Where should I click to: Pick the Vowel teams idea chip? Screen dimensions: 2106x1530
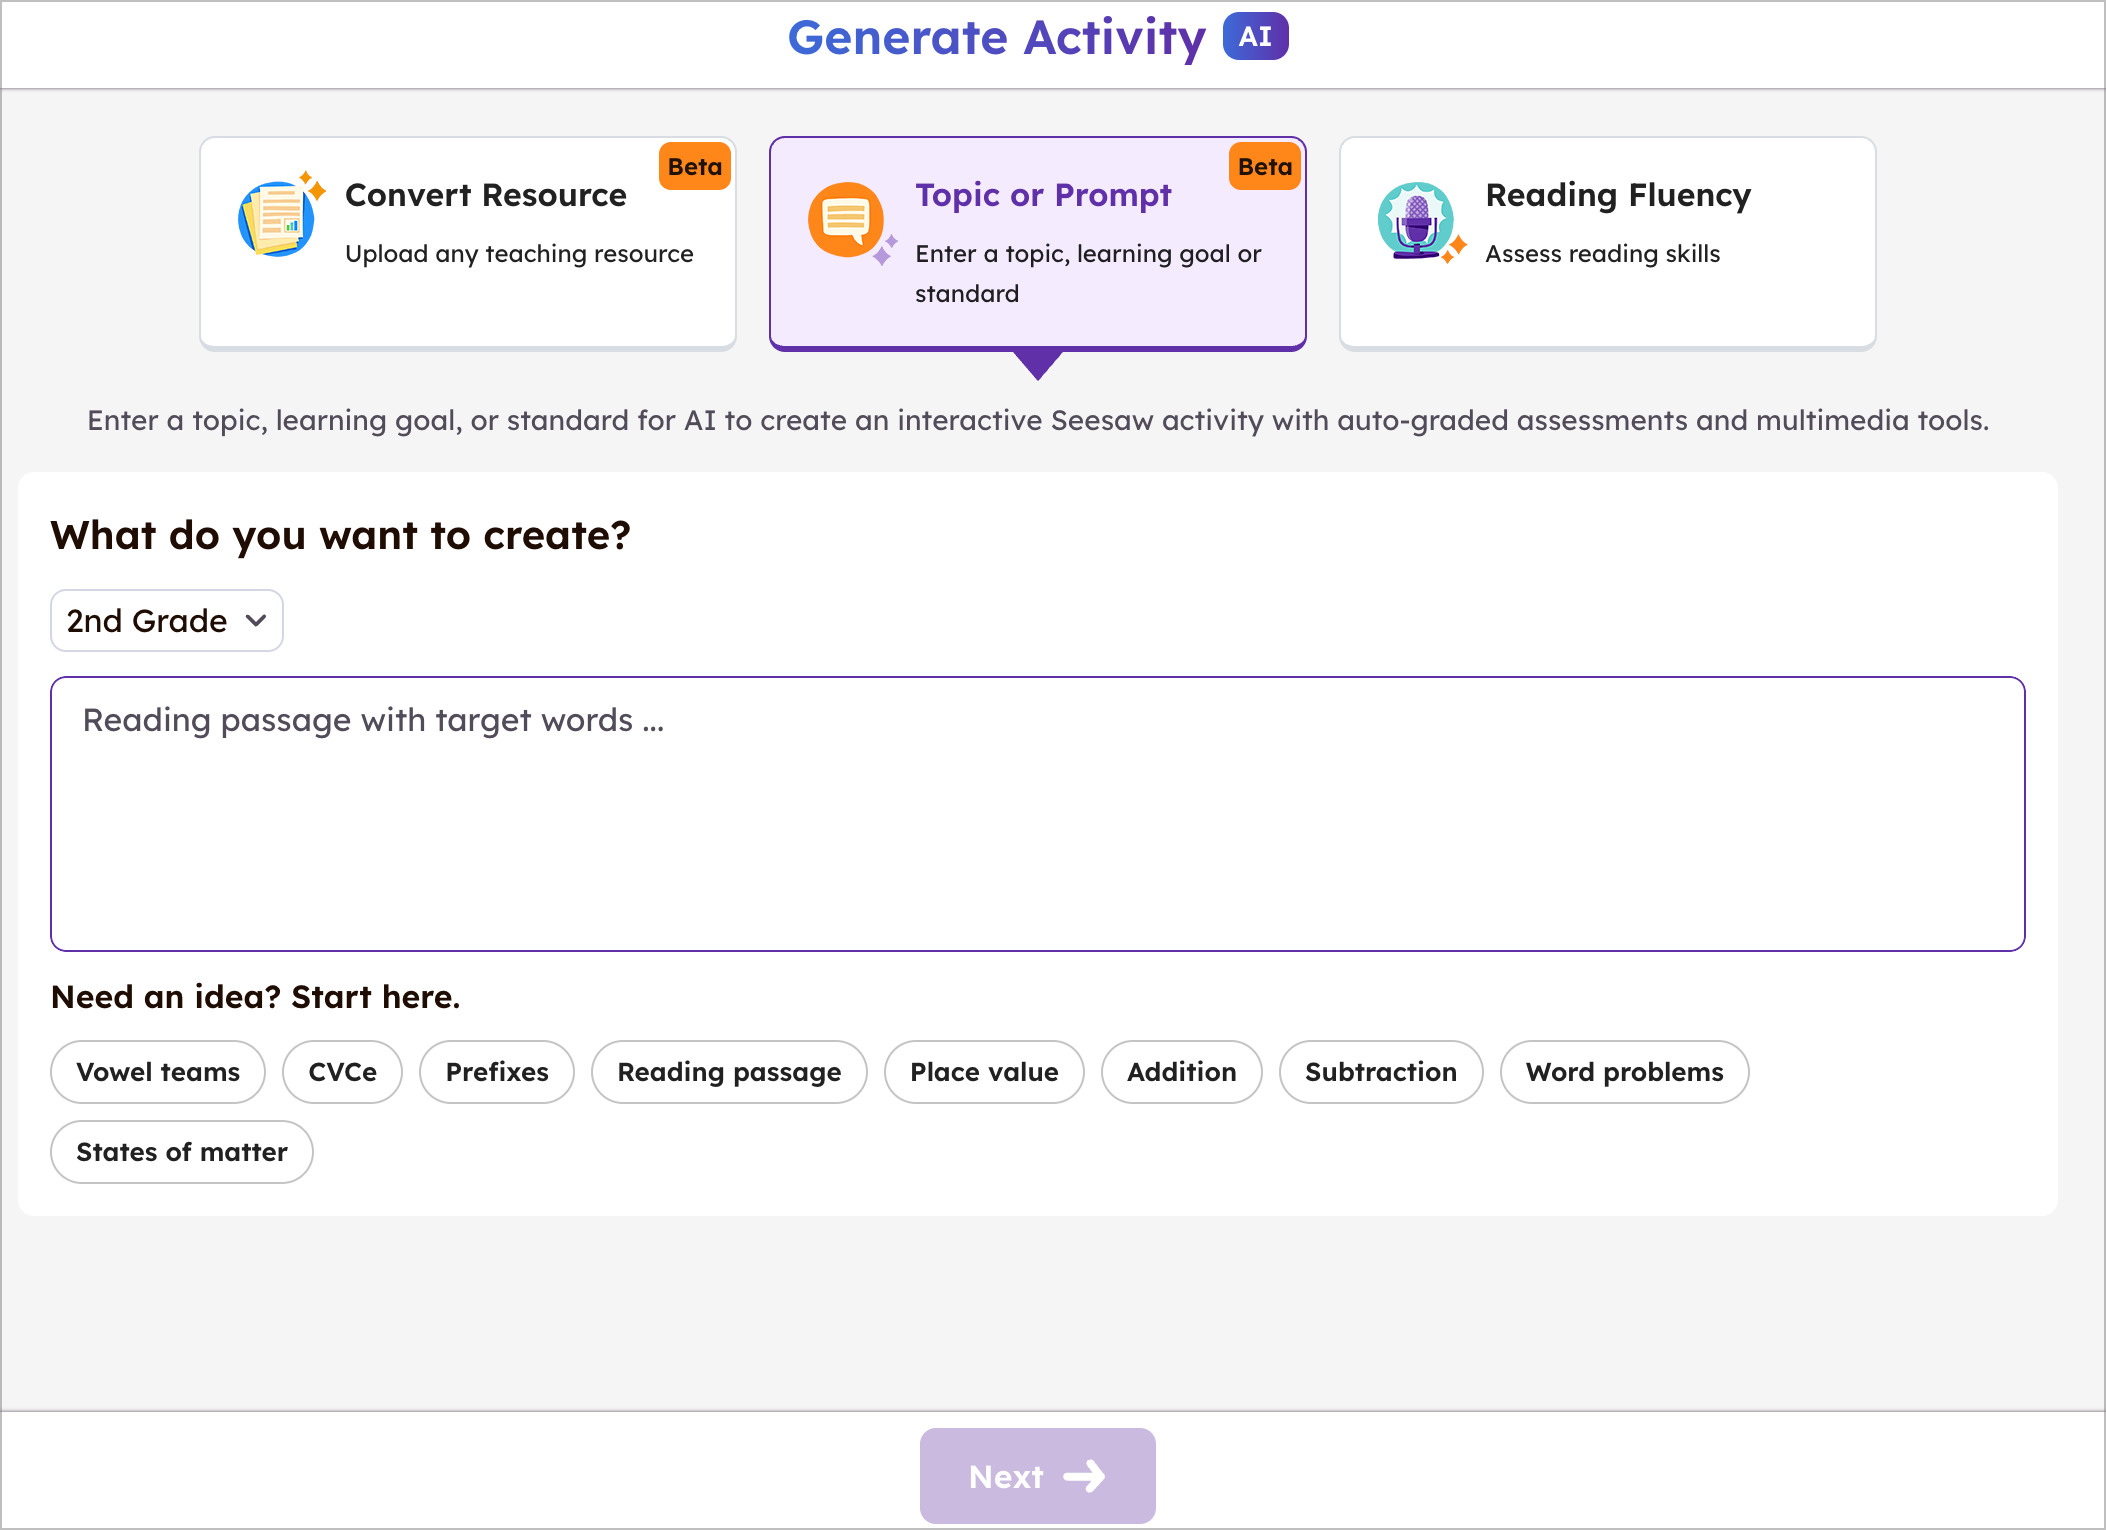pos(158,1072)
